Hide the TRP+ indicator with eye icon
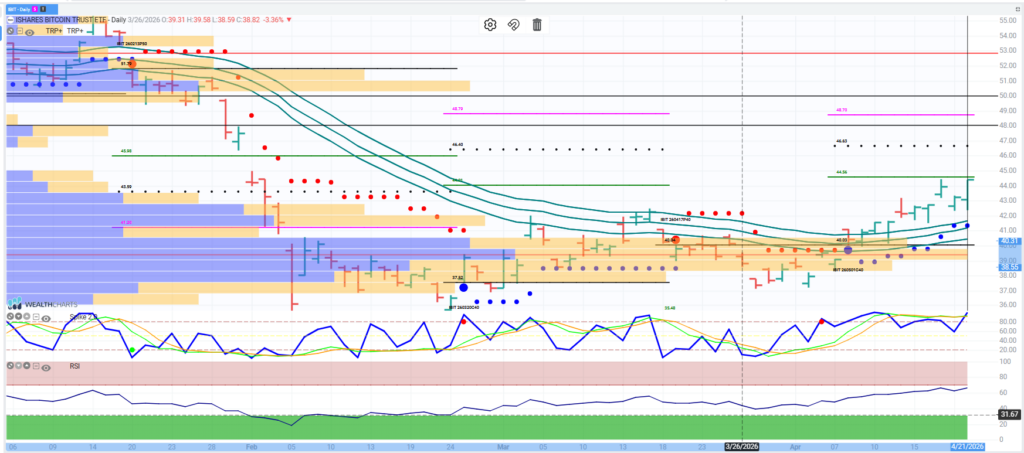1024x453 pixels. click(x=30, y=32)
